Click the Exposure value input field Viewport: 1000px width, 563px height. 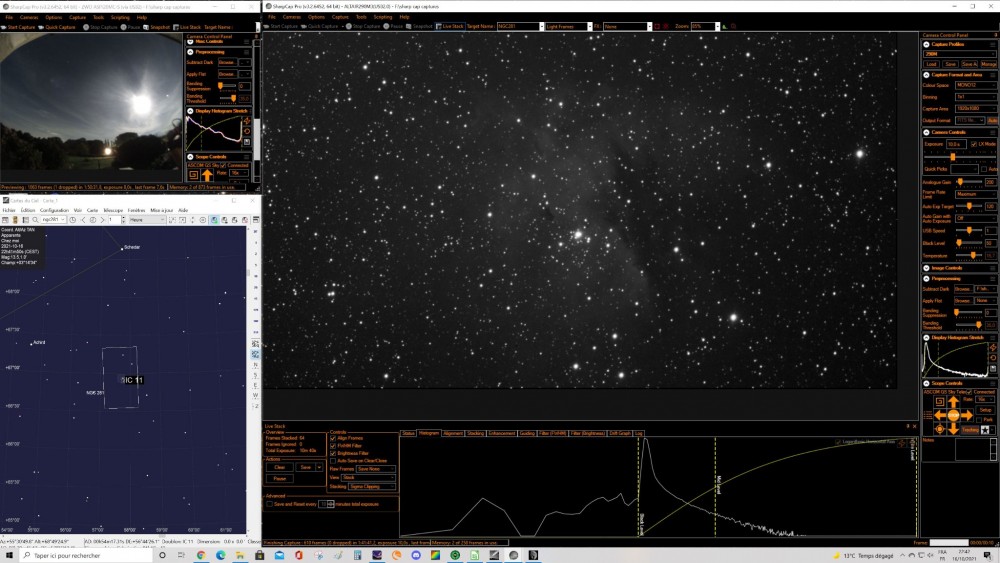click(957, 144)
